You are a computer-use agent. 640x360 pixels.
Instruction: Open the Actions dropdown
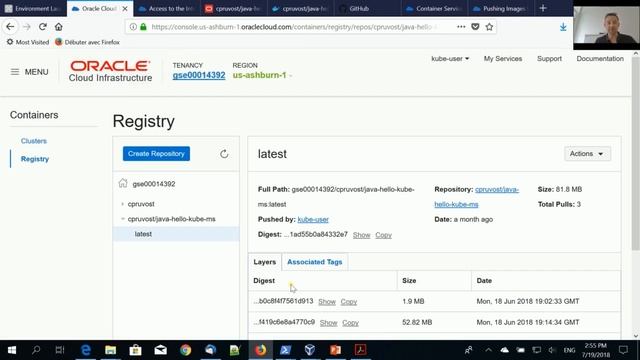(587, 153)
